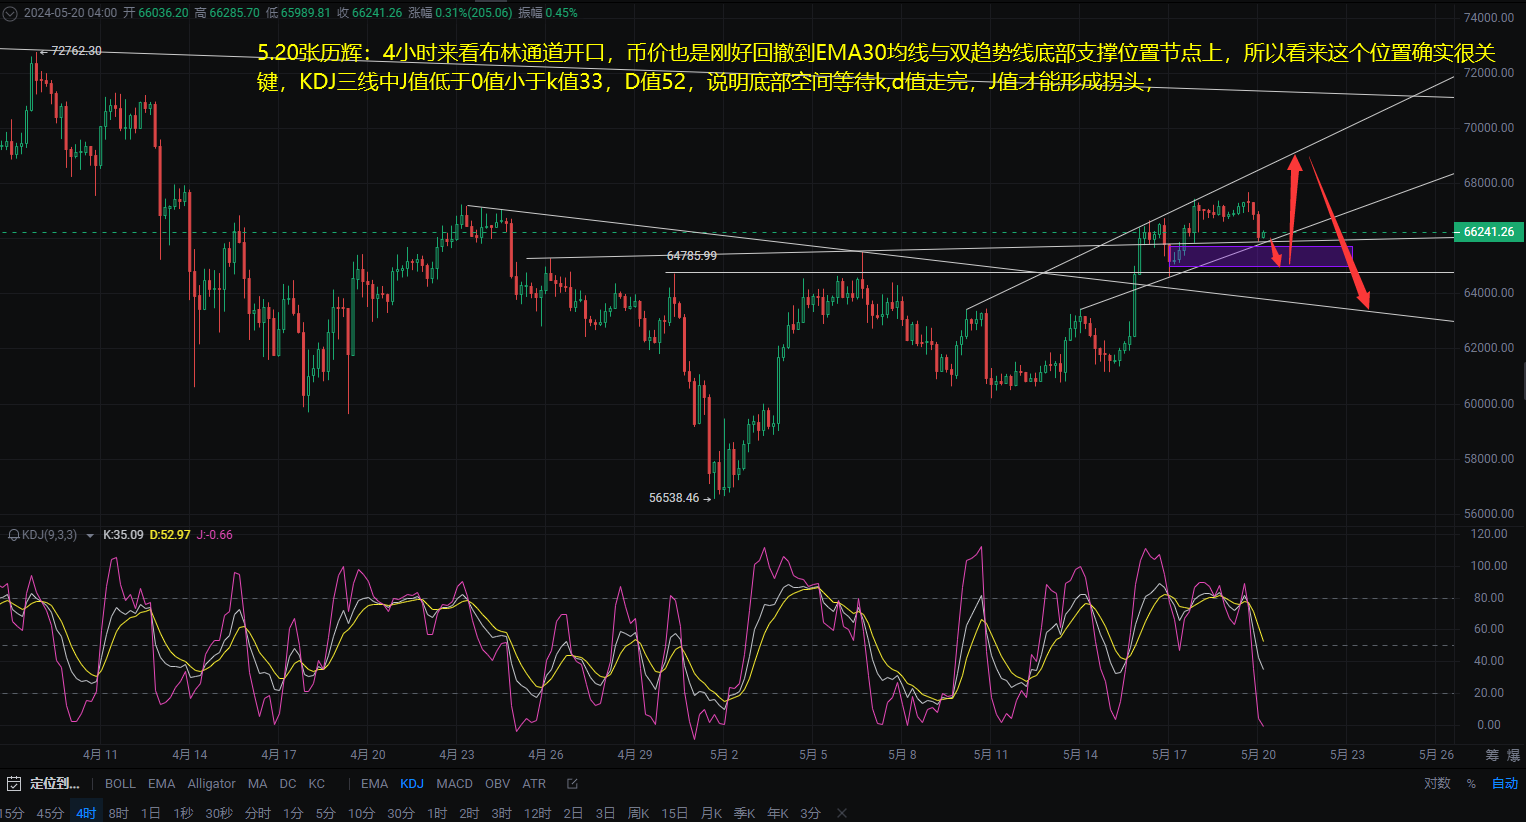This screenshot has width=1526, height=822.
Task: Enable the OBV sub-indicator
Action: point(497,784)
